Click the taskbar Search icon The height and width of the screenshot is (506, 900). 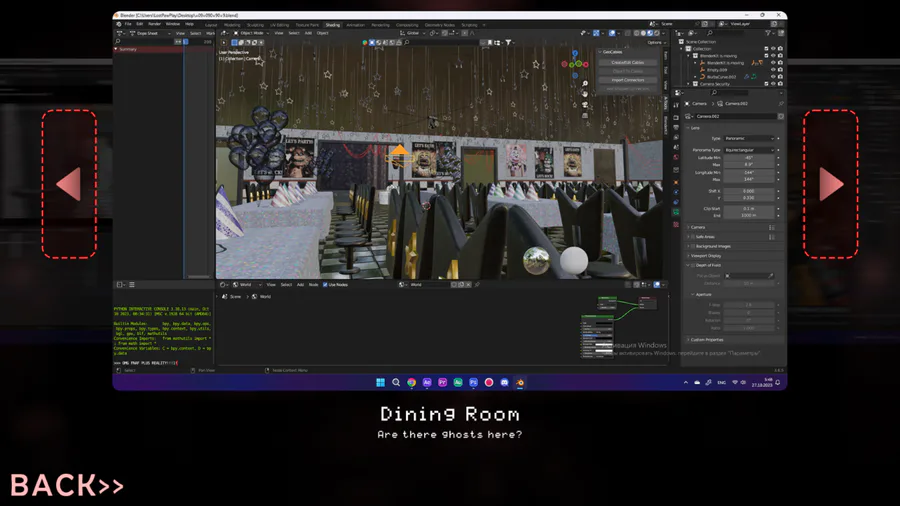point(396,382)
